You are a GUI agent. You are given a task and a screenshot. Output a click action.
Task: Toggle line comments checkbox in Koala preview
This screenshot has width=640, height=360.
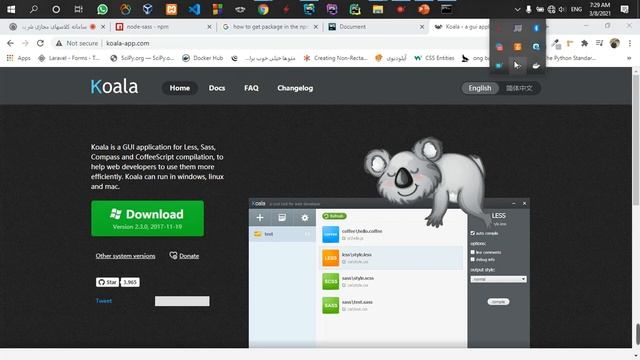point(472,252)
